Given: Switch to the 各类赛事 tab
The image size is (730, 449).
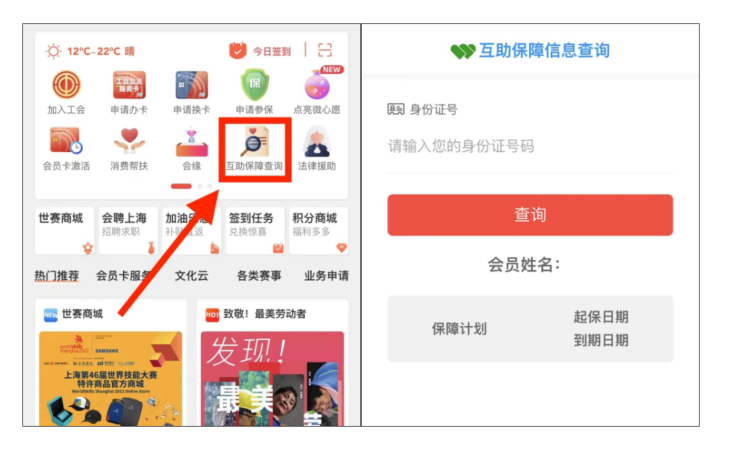Looking at the screenshot, I should 259,276.
